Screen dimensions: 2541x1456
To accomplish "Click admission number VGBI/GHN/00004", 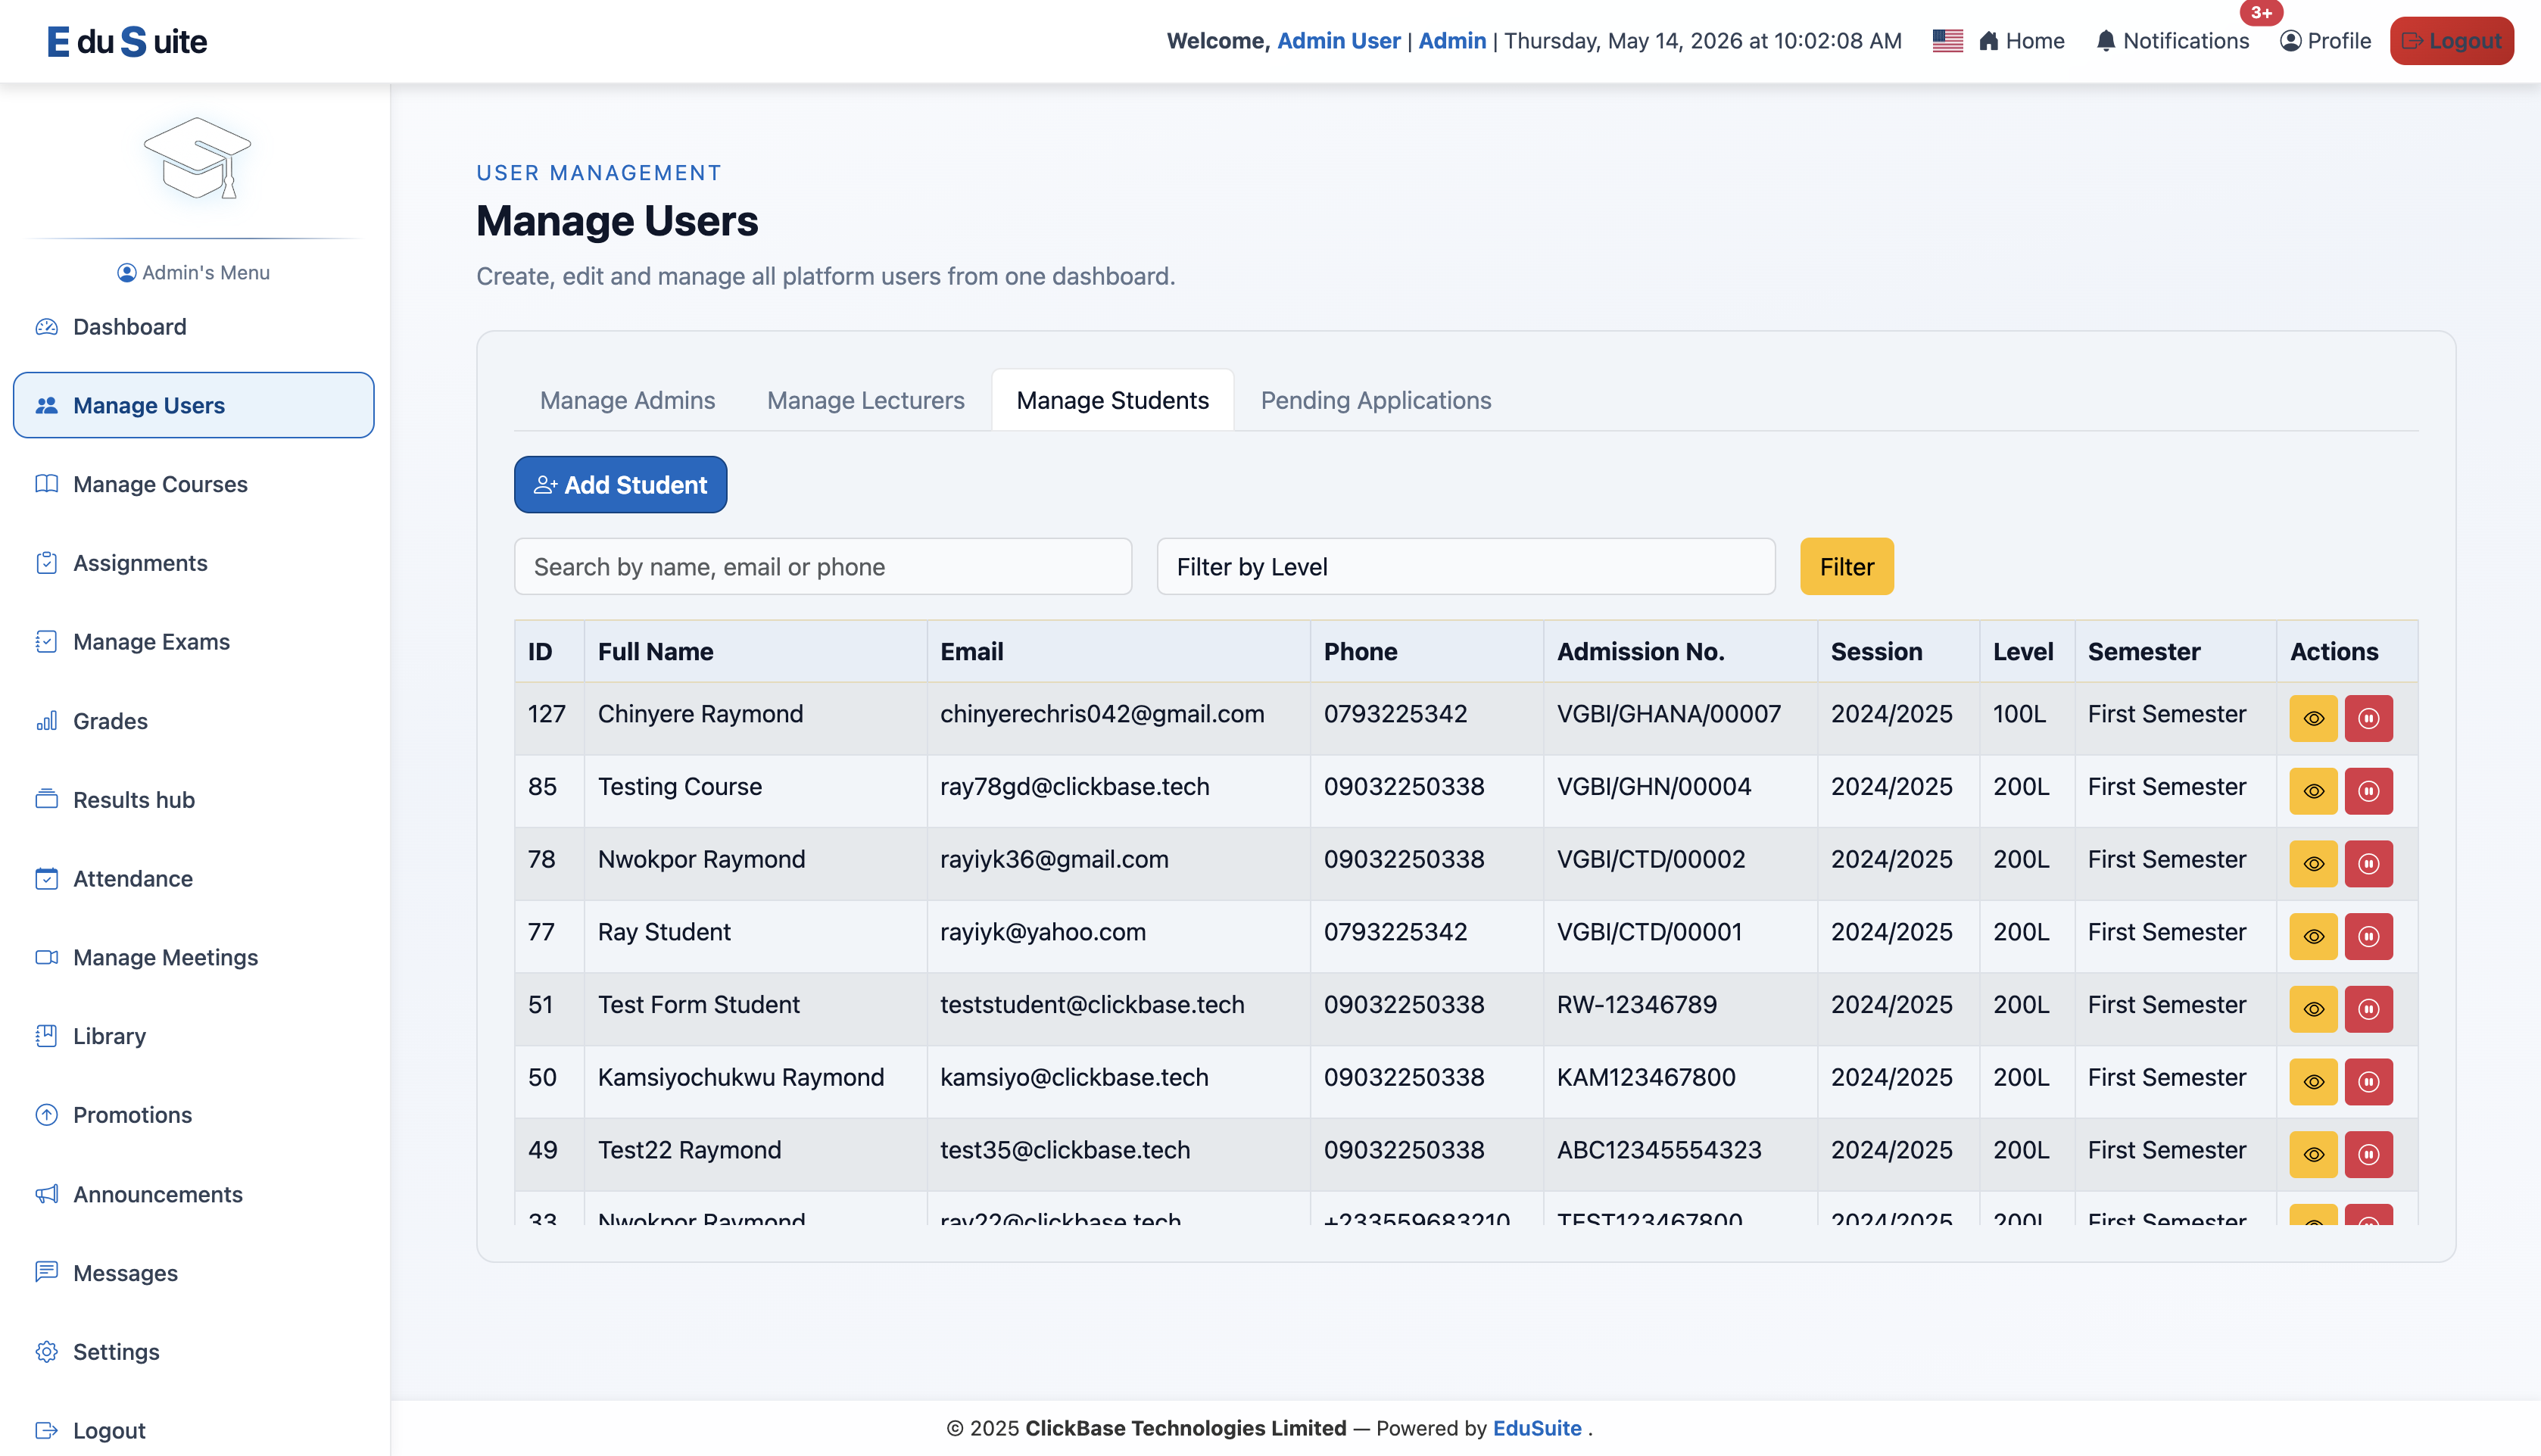I will [x=1654, y=787].
